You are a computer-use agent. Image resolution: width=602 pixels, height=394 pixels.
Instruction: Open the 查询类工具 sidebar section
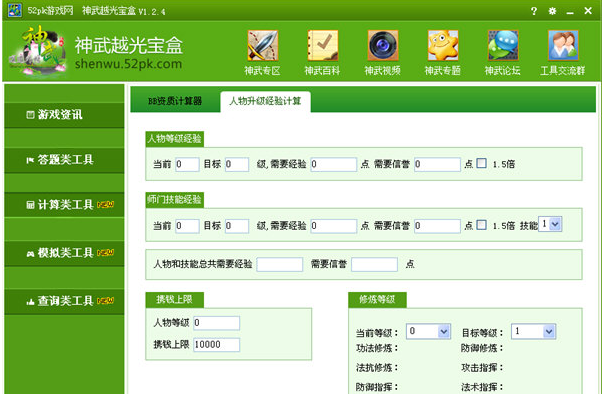(x=64, y=301)
